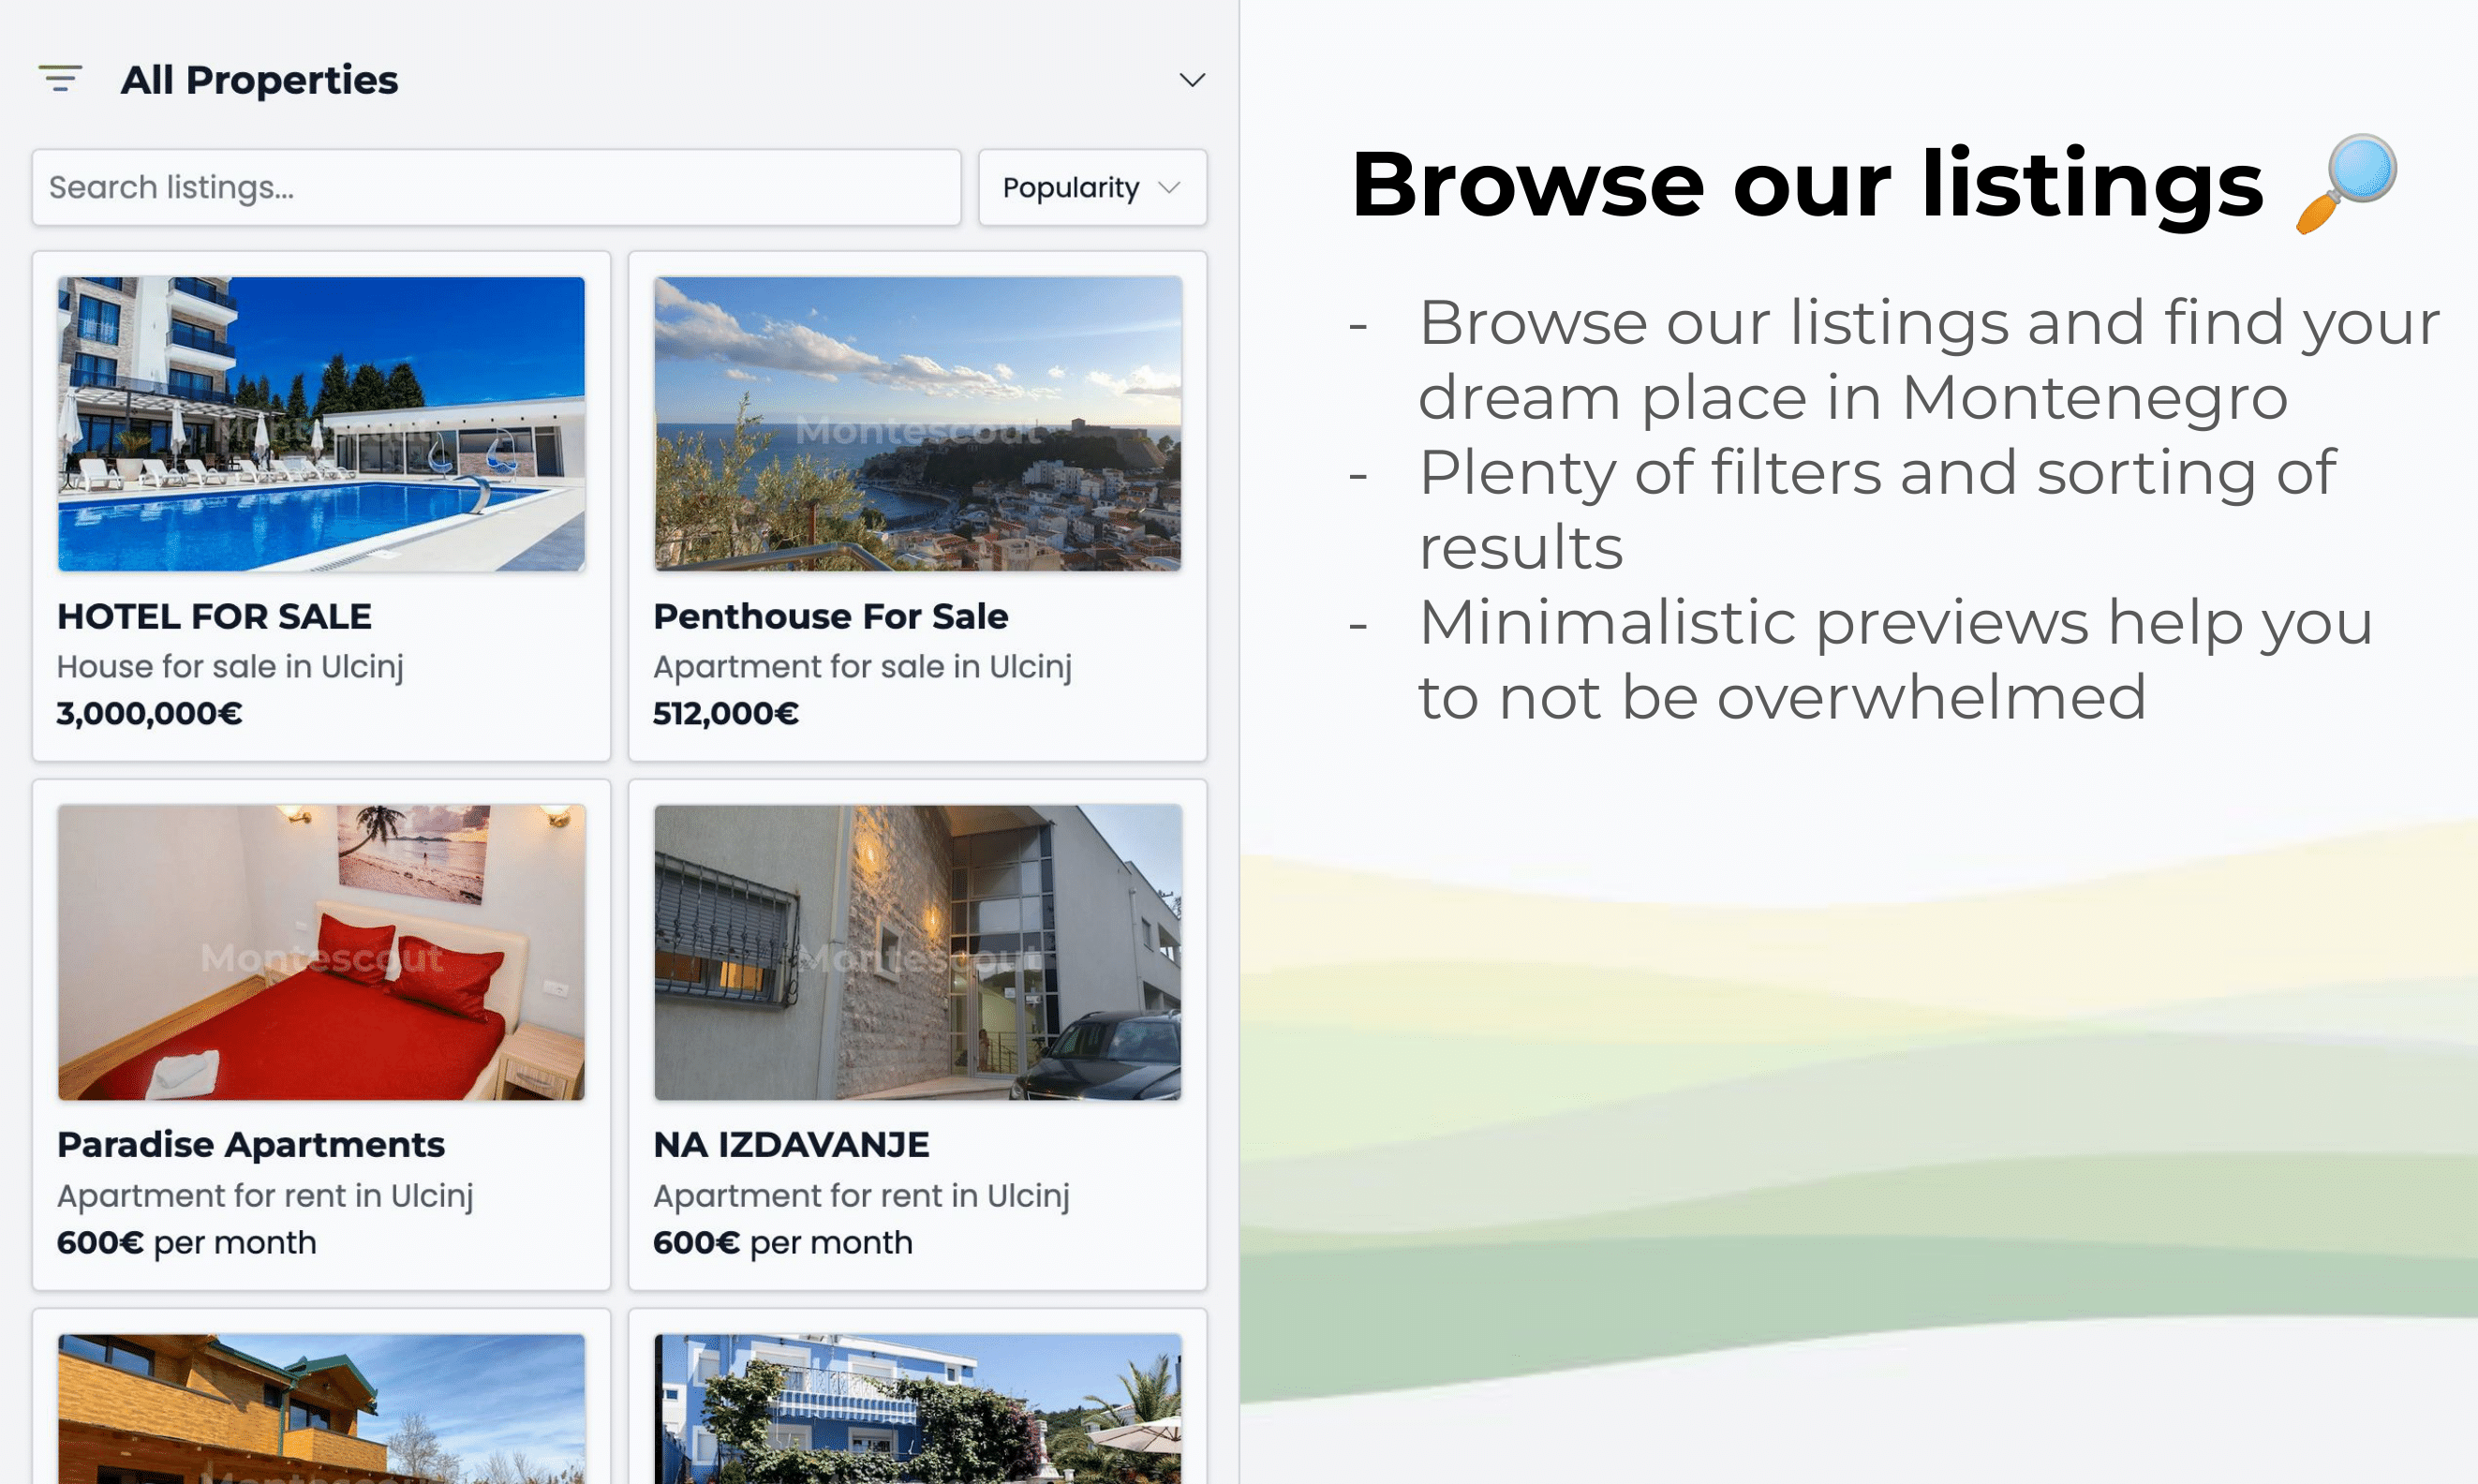Click the HOTEL FOR SALE title
This screenshot has width=2478, height=1484.
click(214, 616)
